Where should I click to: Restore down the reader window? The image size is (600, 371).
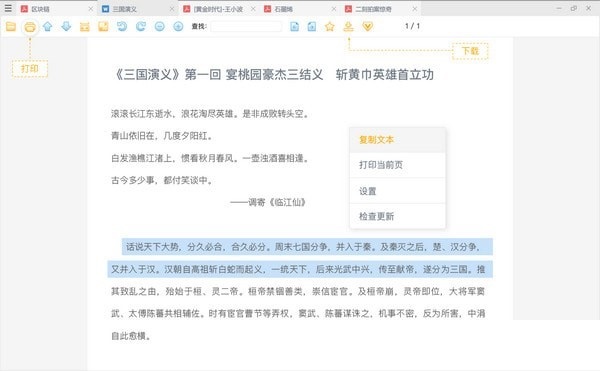(x=574, y=8)
